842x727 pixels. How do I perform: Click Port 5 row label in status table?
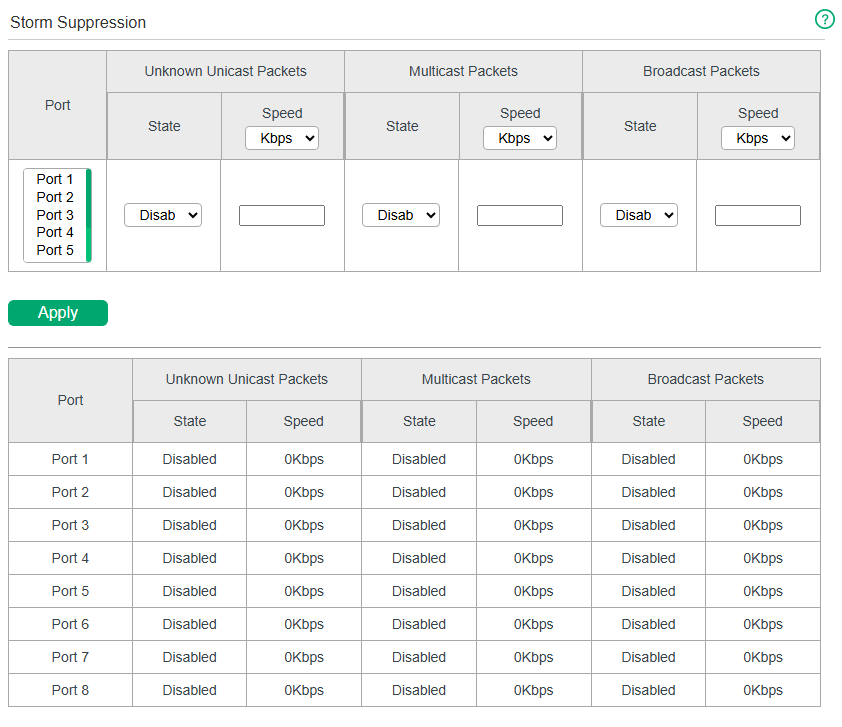(x=70, y=591)
